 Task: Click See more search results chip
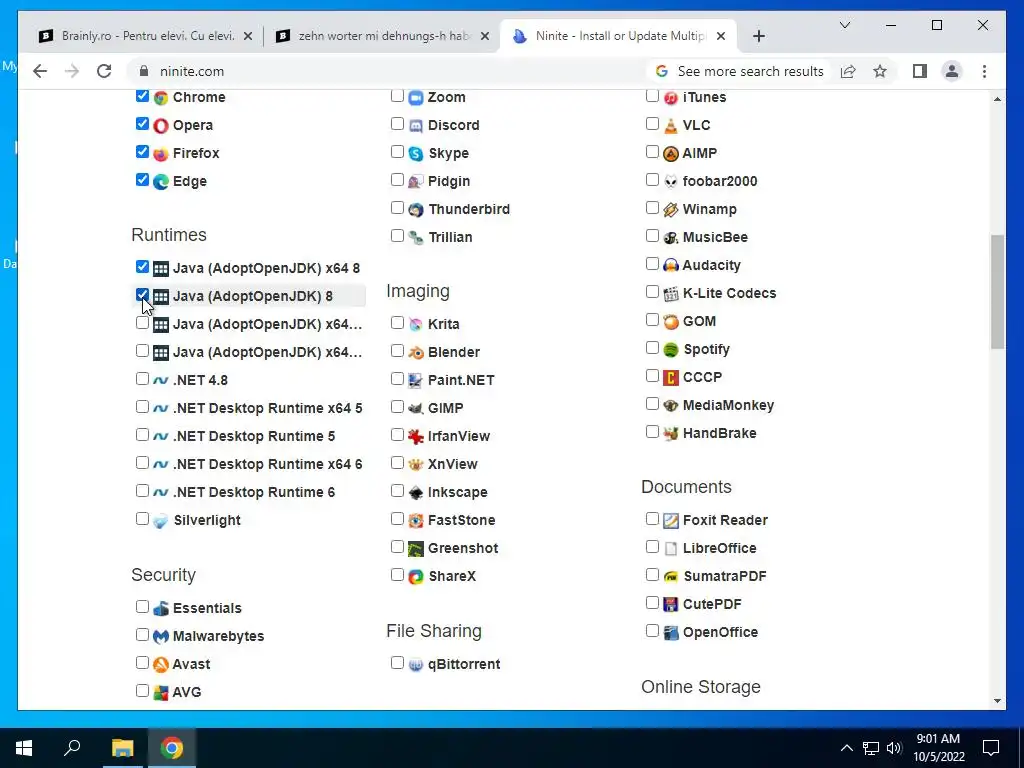[740, 71]
